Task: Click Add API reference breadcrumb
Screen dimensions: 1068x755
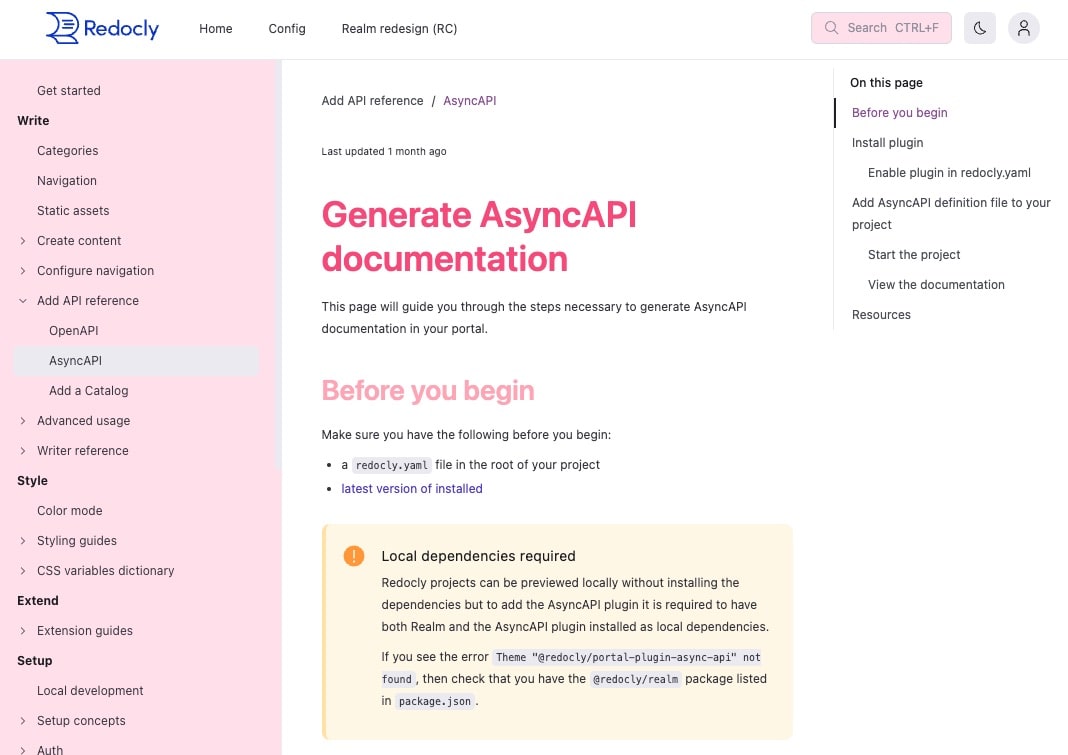Action: (372, 101)
